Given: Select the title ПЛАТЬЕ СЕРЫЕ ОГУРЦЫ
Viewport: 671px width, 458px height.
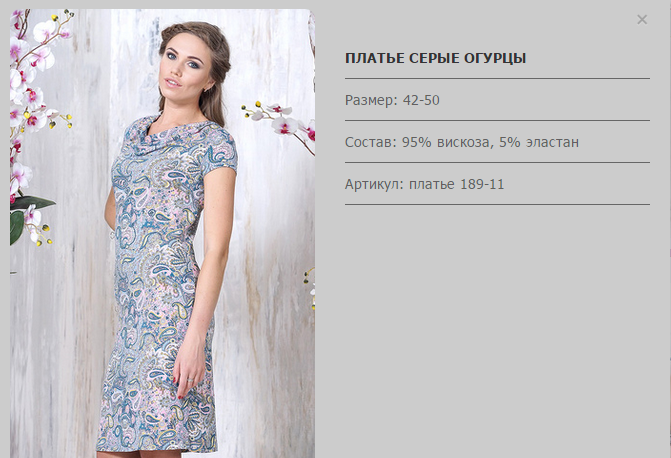Looking at the screenshot, I should (435, 58).
